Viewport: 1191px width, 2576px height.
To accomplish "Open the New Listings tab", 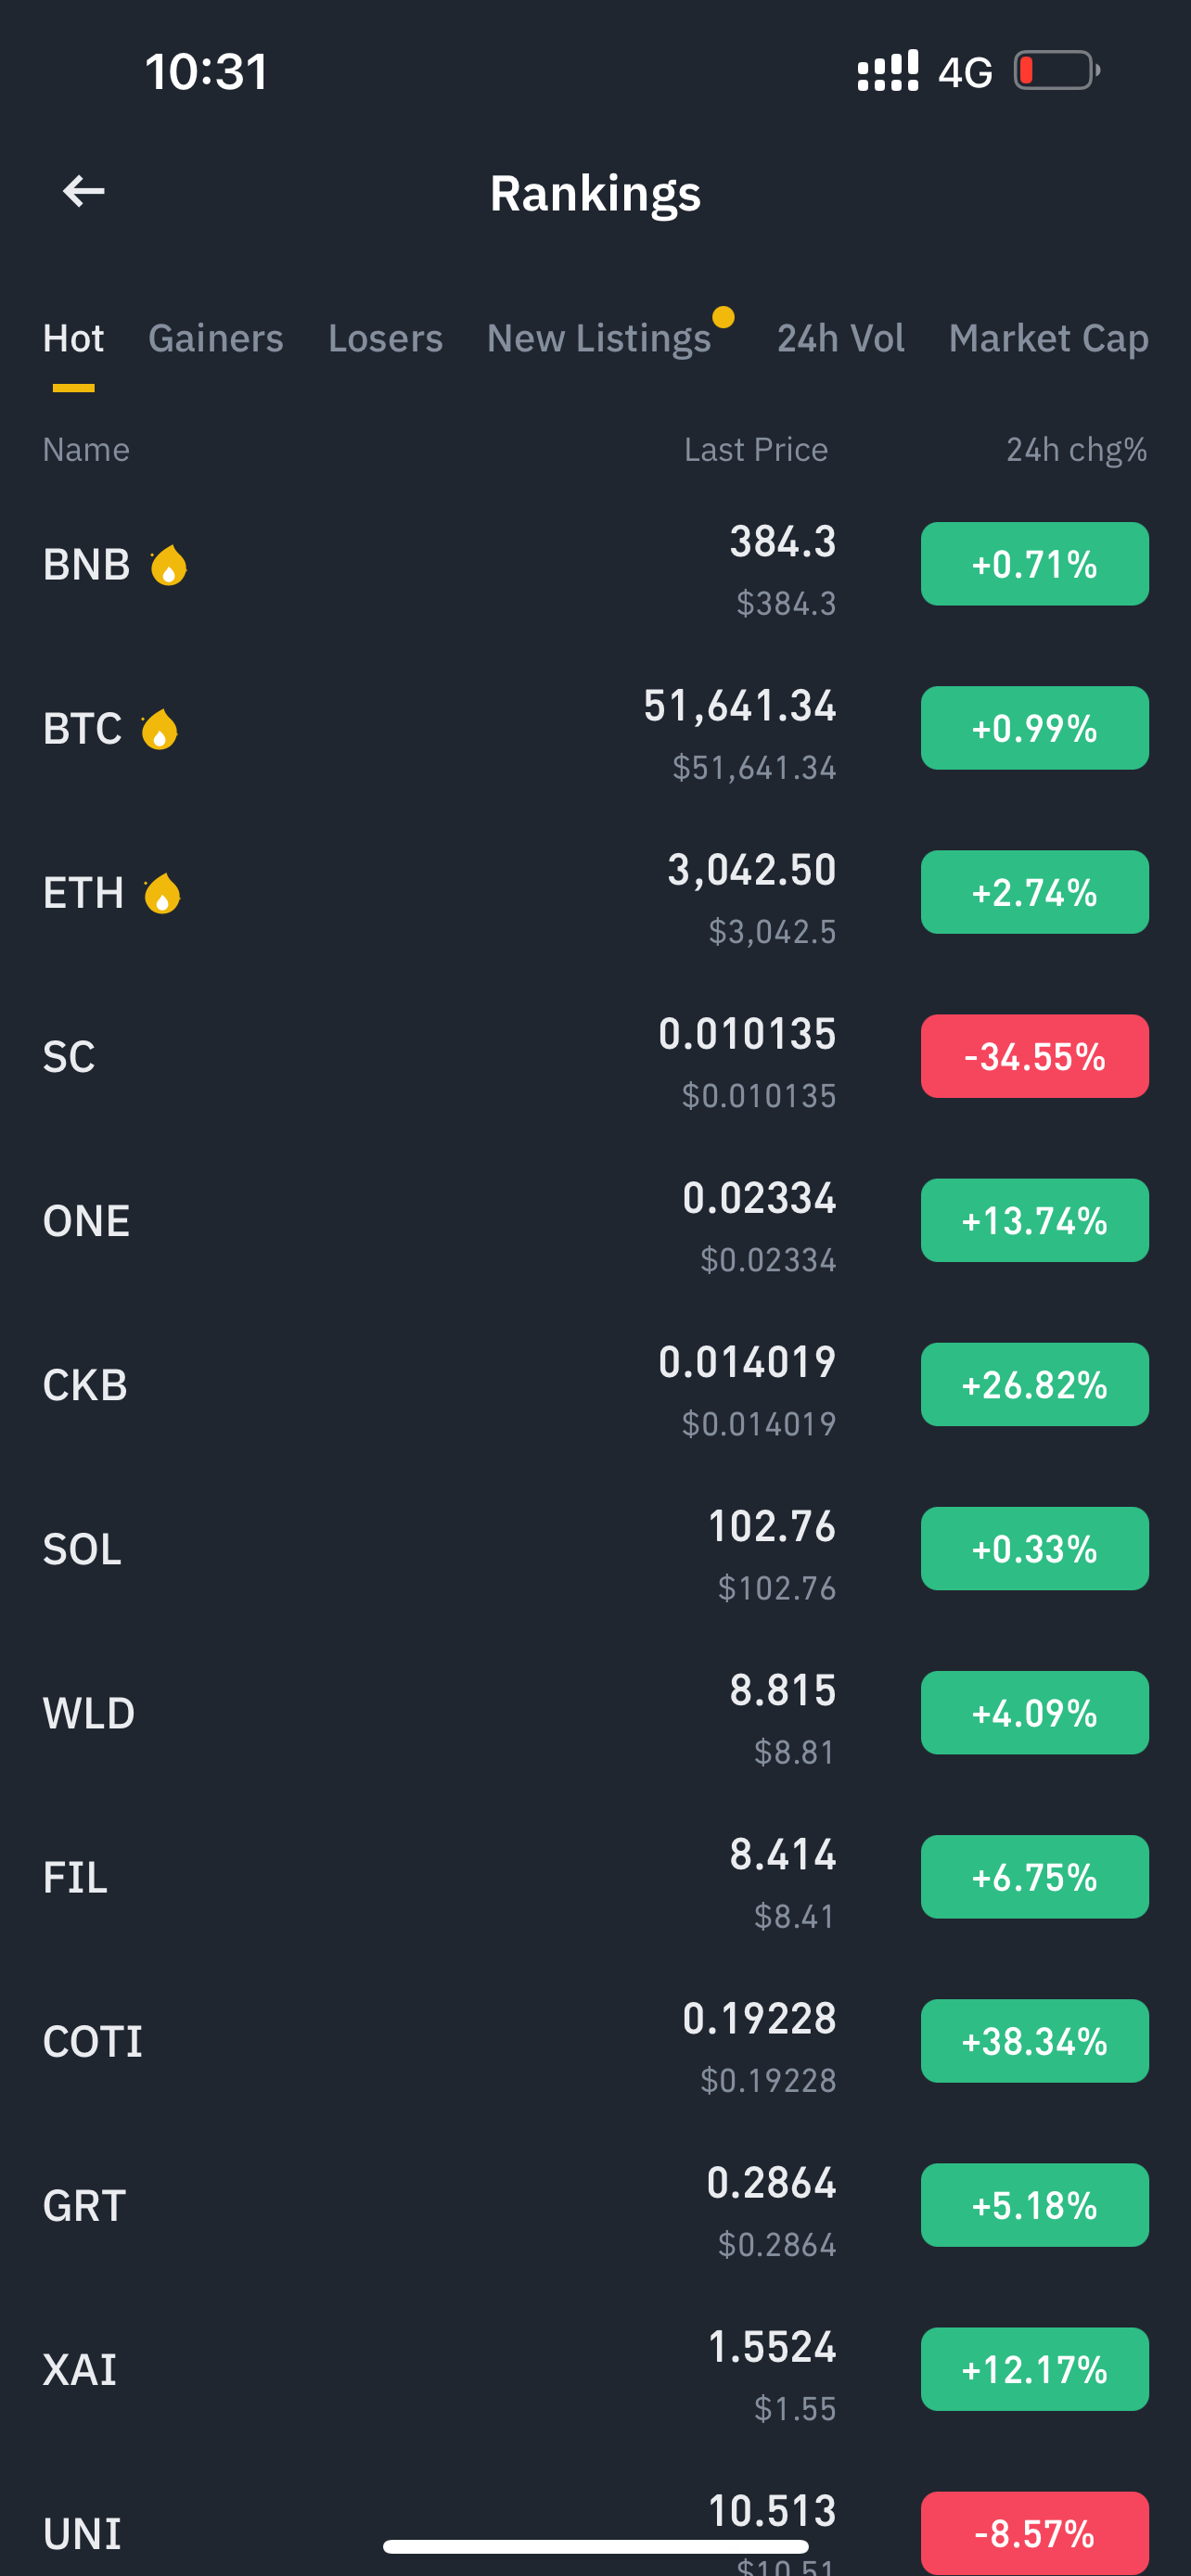I will click(598, 338).
